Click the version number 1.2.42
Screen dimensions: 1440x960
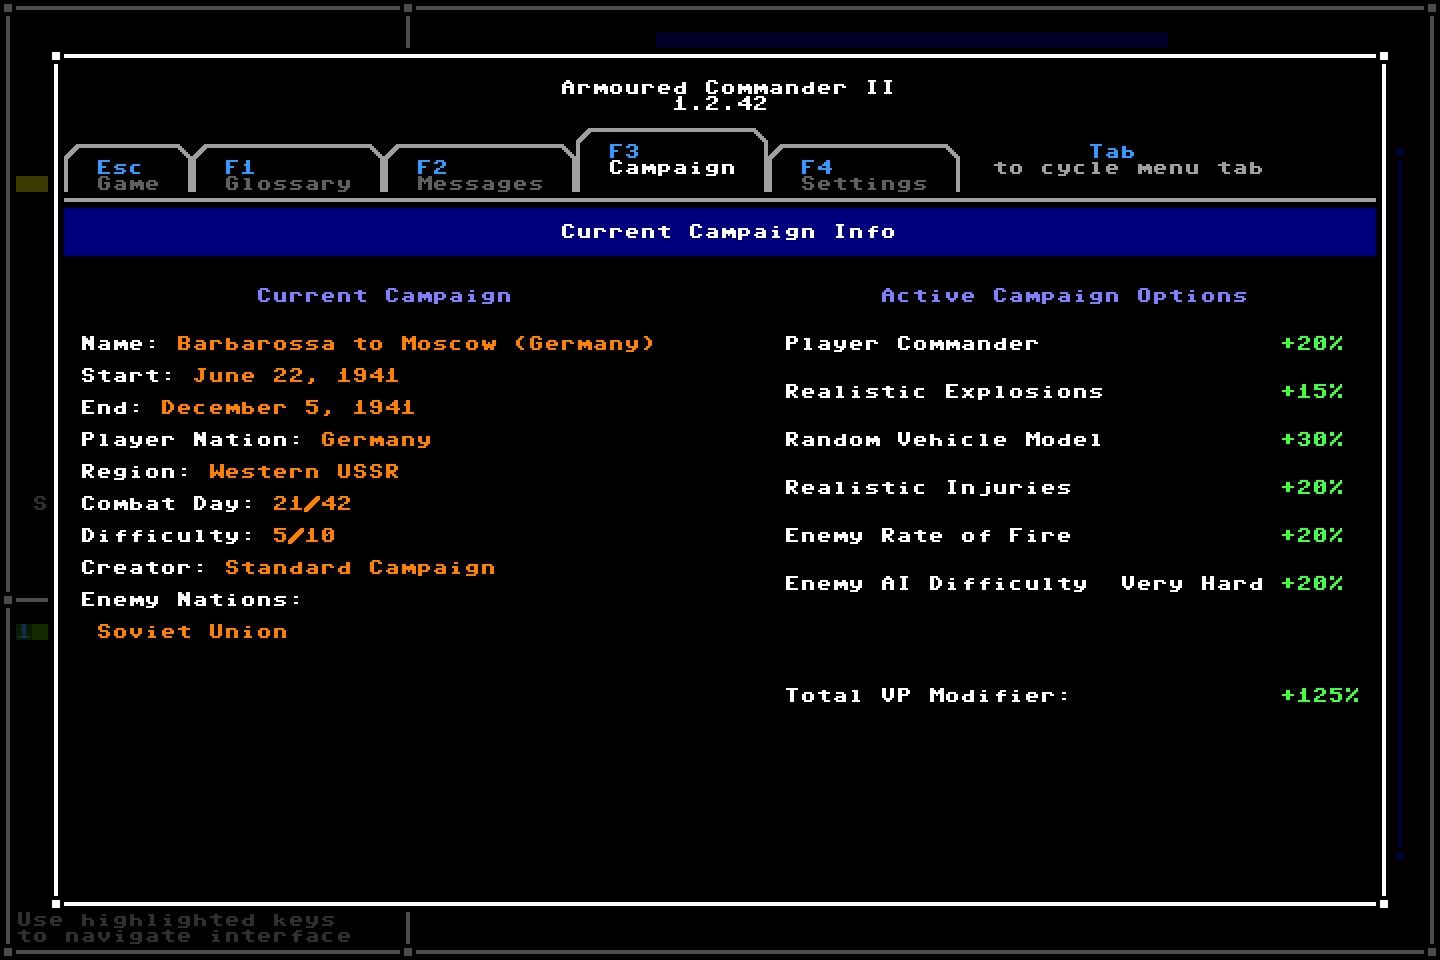click(x=720, y=103)
